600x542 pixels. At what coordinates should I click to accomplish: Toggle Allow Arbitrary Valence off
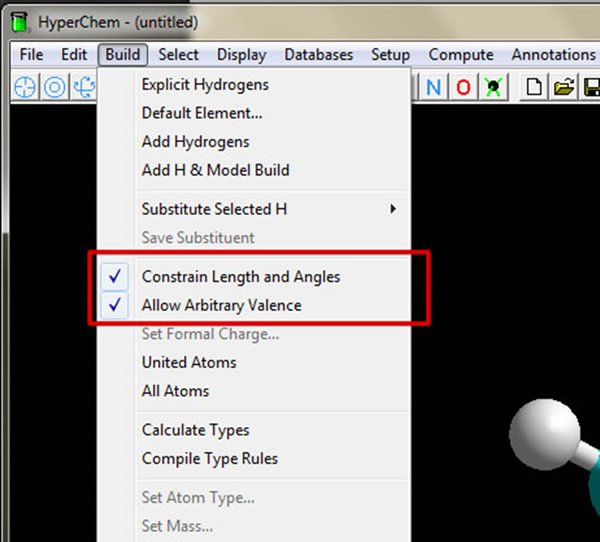[x=221, y=305]
